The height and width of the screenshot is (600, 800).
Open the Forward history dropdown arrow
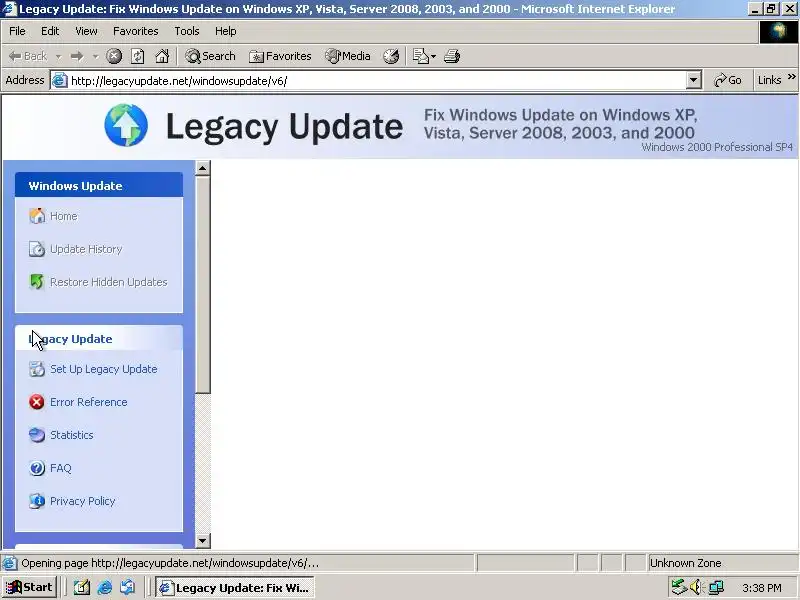[x=95, y=57]
